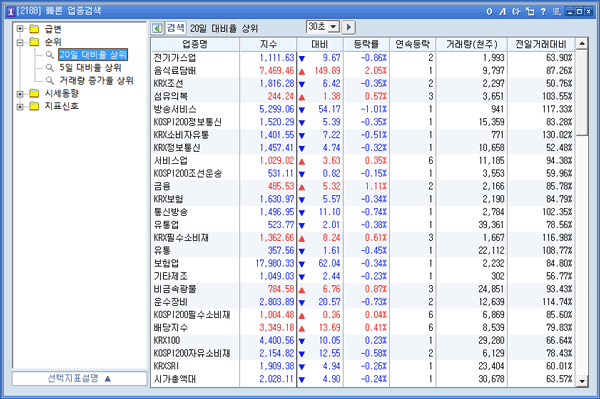
Task: Click the speaker icon left of 검색
Action: tap(157, 28)
